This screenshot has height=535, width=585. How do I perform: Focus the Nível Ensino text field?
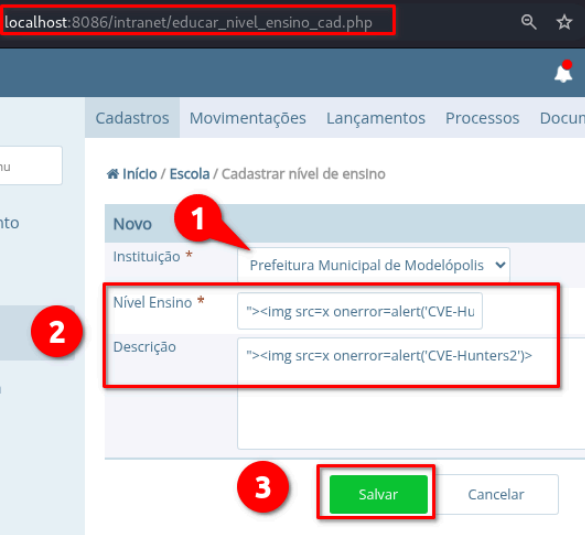(x=360, y=311)
